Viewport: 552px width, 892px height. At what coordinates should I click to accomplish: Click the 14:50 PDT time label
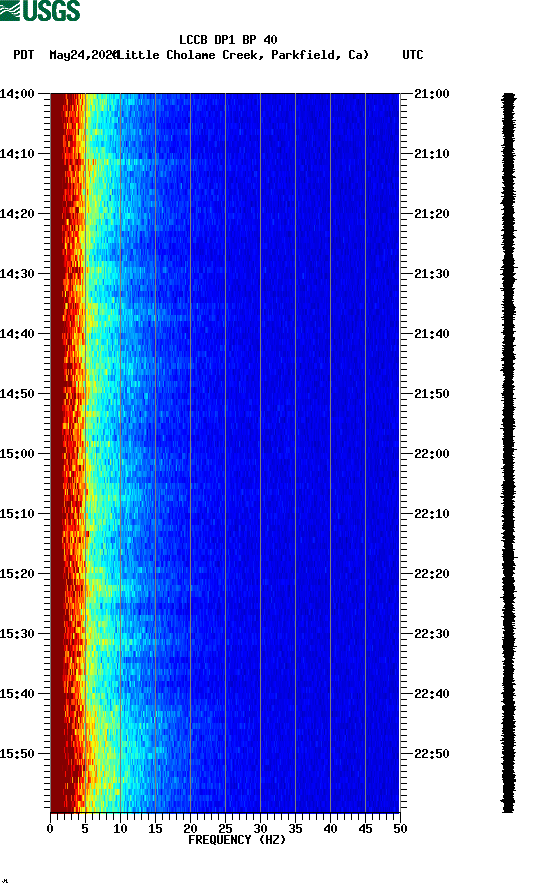pyautogui.click(x=18, y=394)
